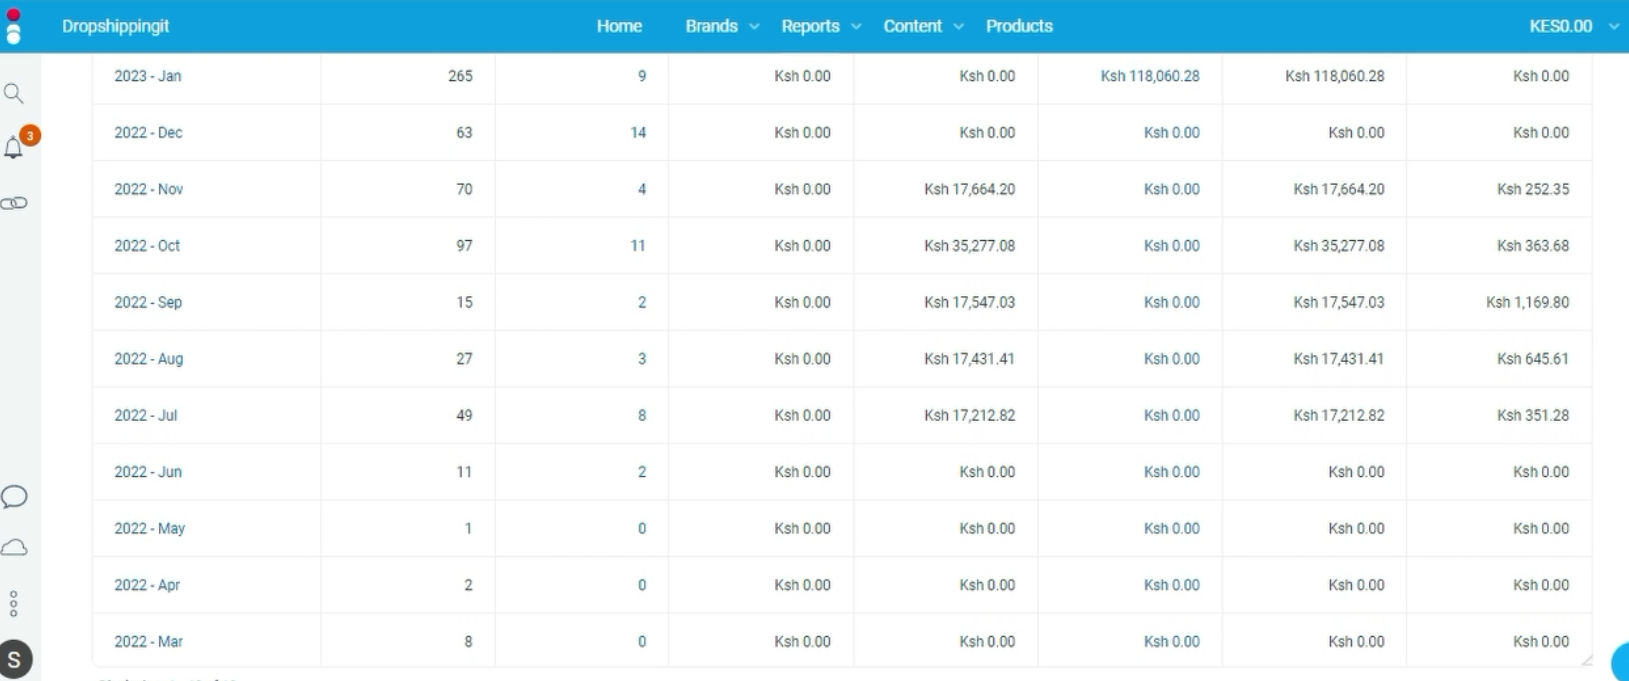Open the search magnifier icon in sidebar

[x=14, y=94]
